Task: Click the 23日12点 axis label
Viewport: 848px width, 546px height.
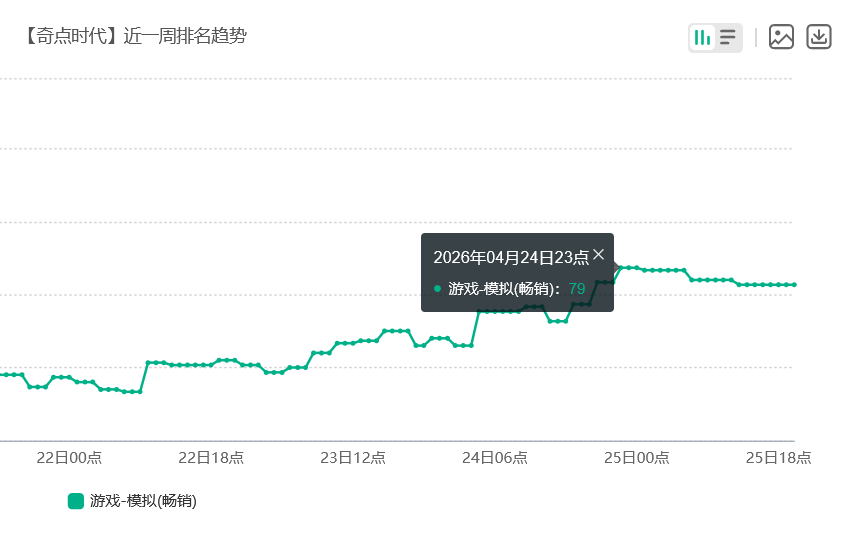Action: tap(353, 458)
